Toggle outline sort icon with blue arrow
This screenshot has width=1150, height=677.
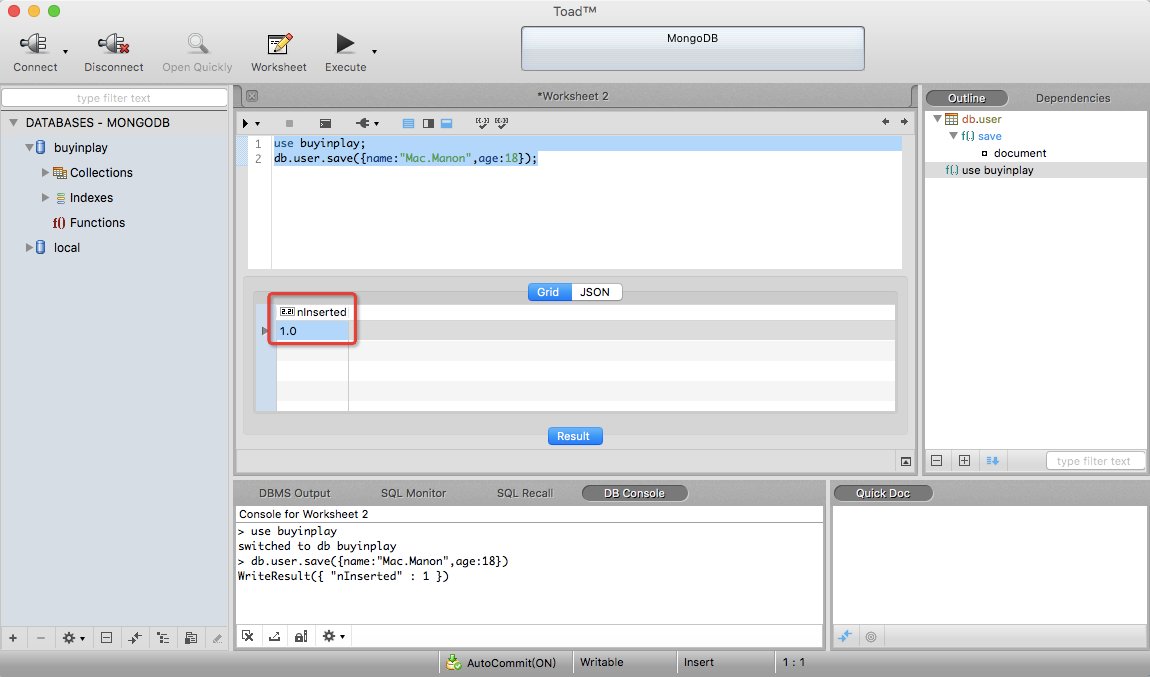tap(992, 461)
